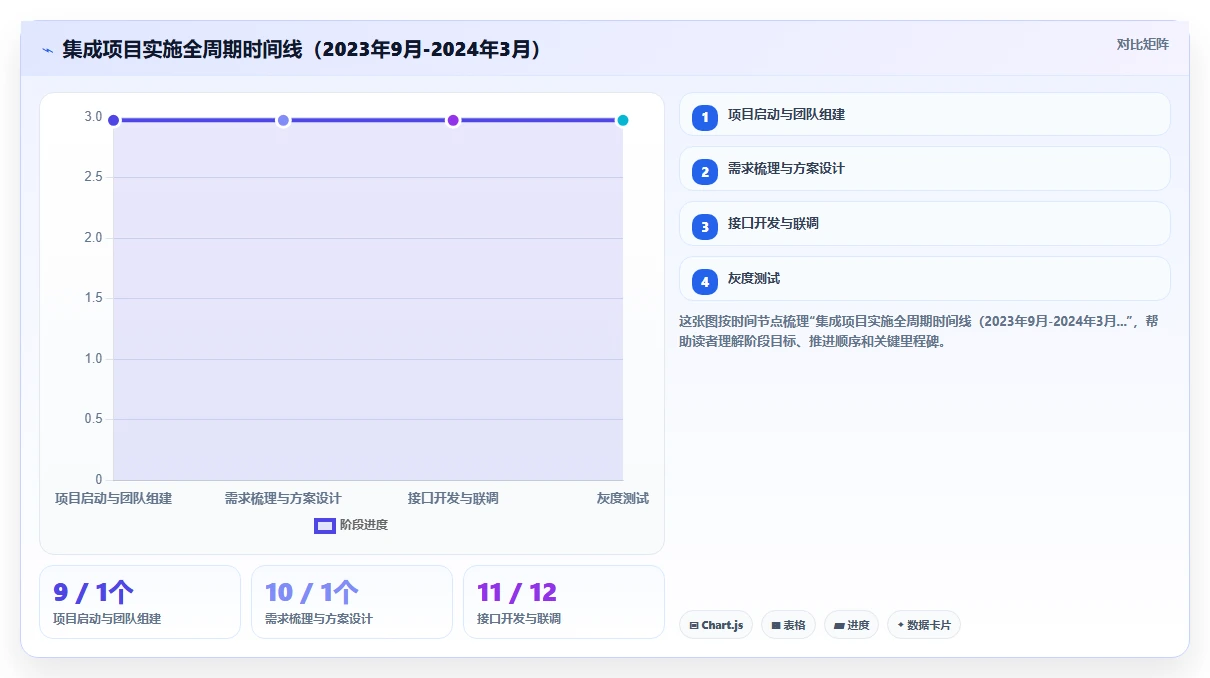This screenshot has width=1210, height=678.
Task: Click chart point for 项目启动与团队组建
Action: click(x=113, y=120)
